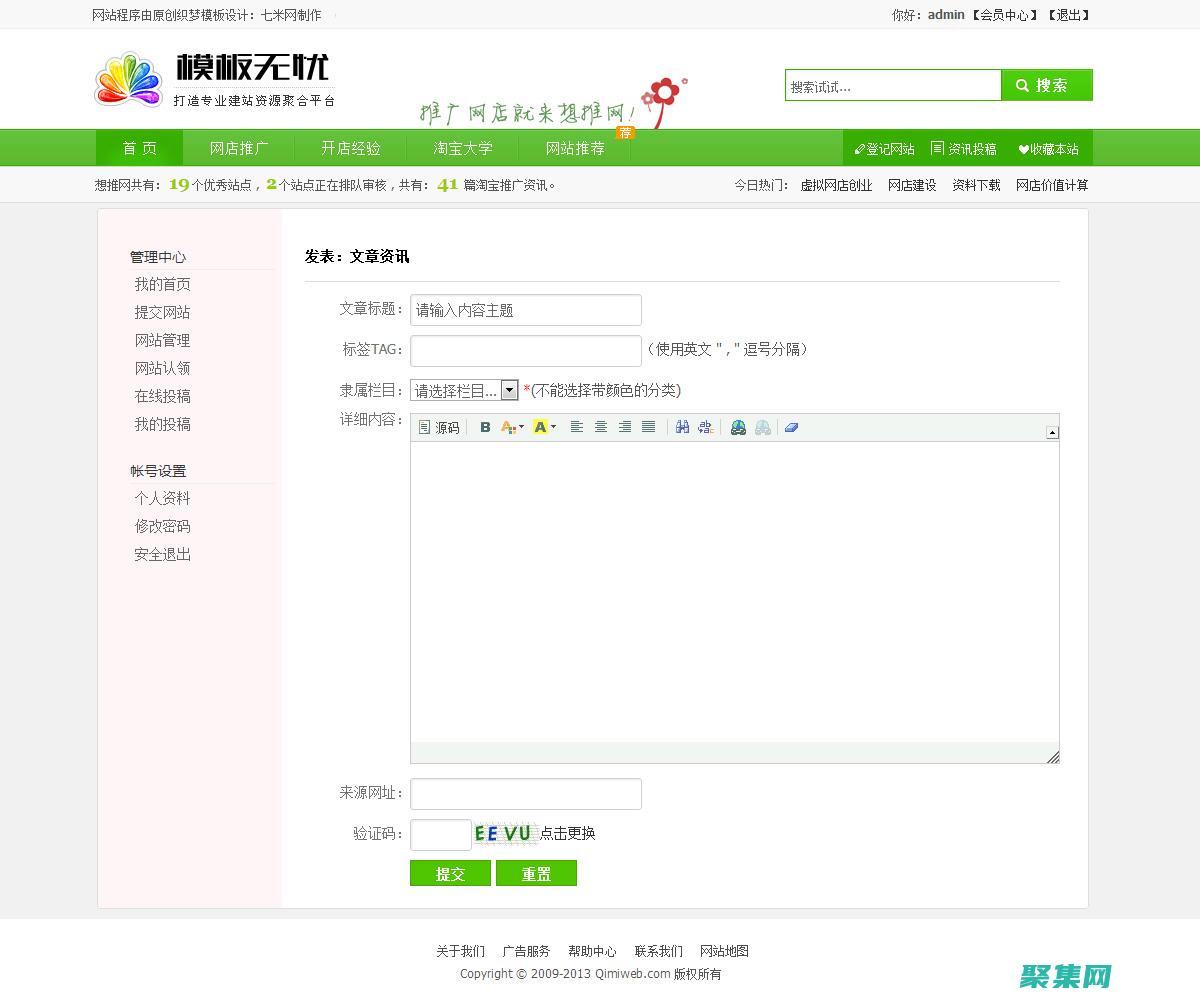Click inside the 文章标题 input field

tap(525, 310)
